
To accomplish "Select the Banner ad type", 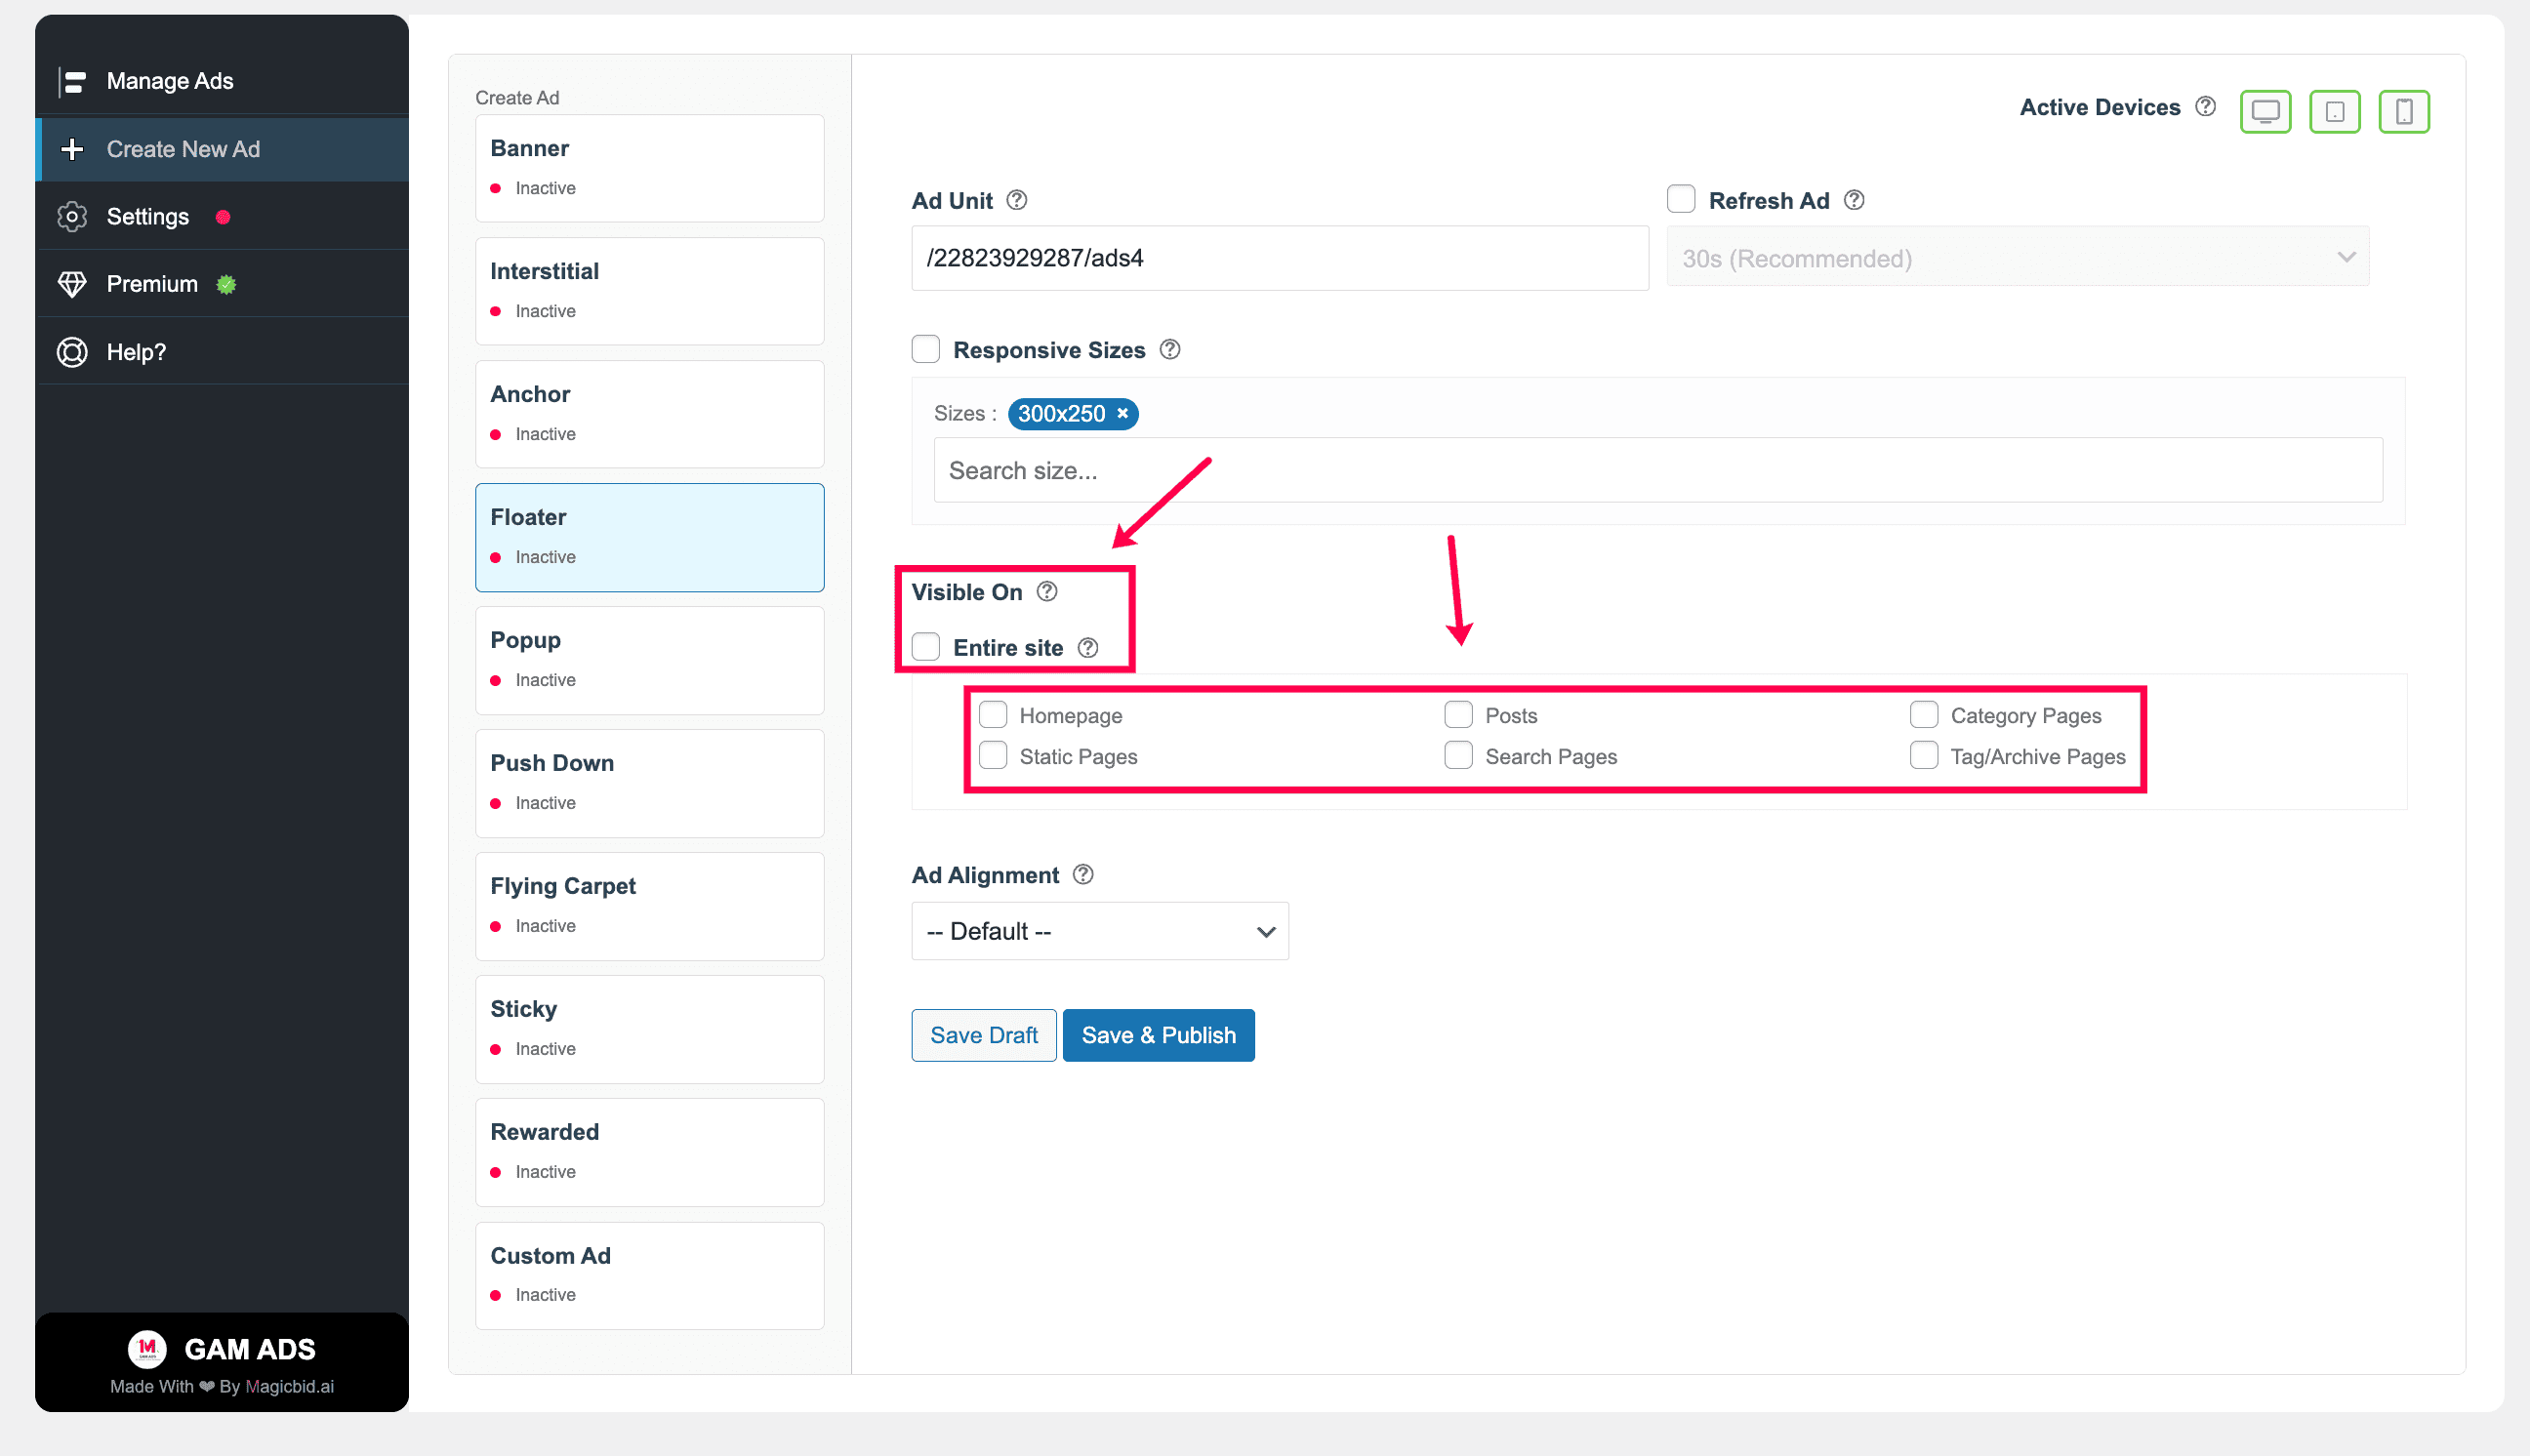I will (649, 168).
